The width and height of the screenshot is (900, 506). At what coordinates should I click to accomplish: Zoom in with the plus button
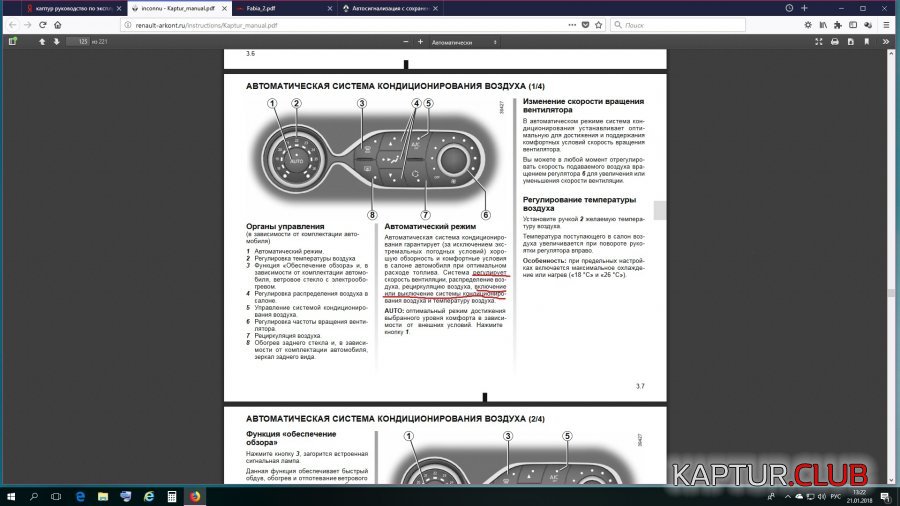point(420,42)
